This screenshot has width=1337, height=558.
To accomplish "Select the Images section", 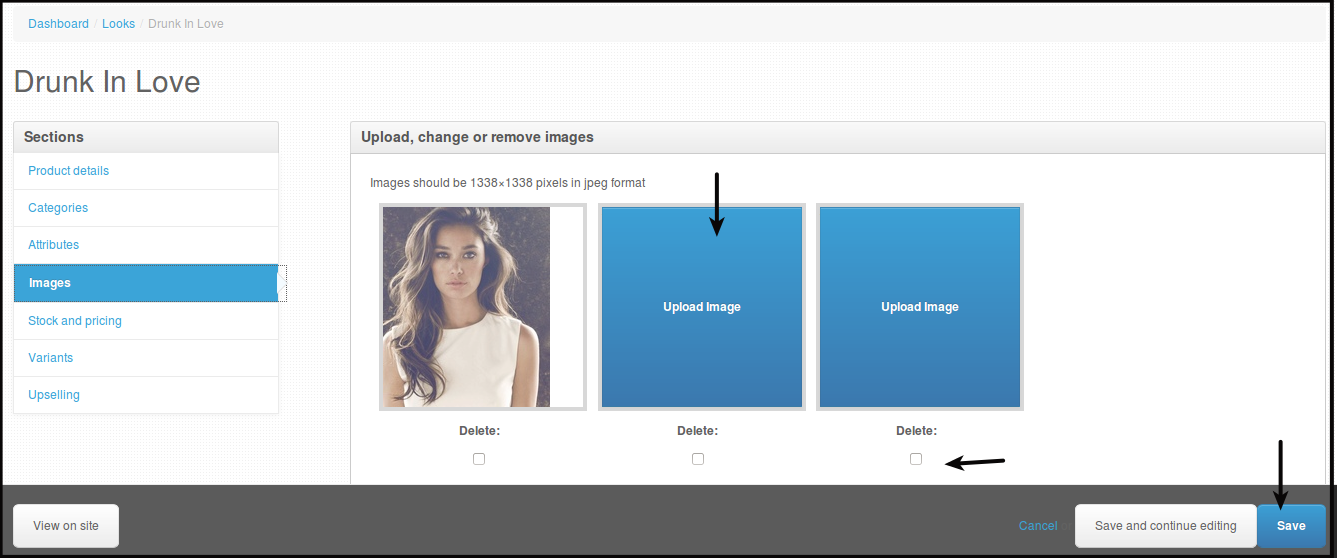I will click(x=146, y=283).
